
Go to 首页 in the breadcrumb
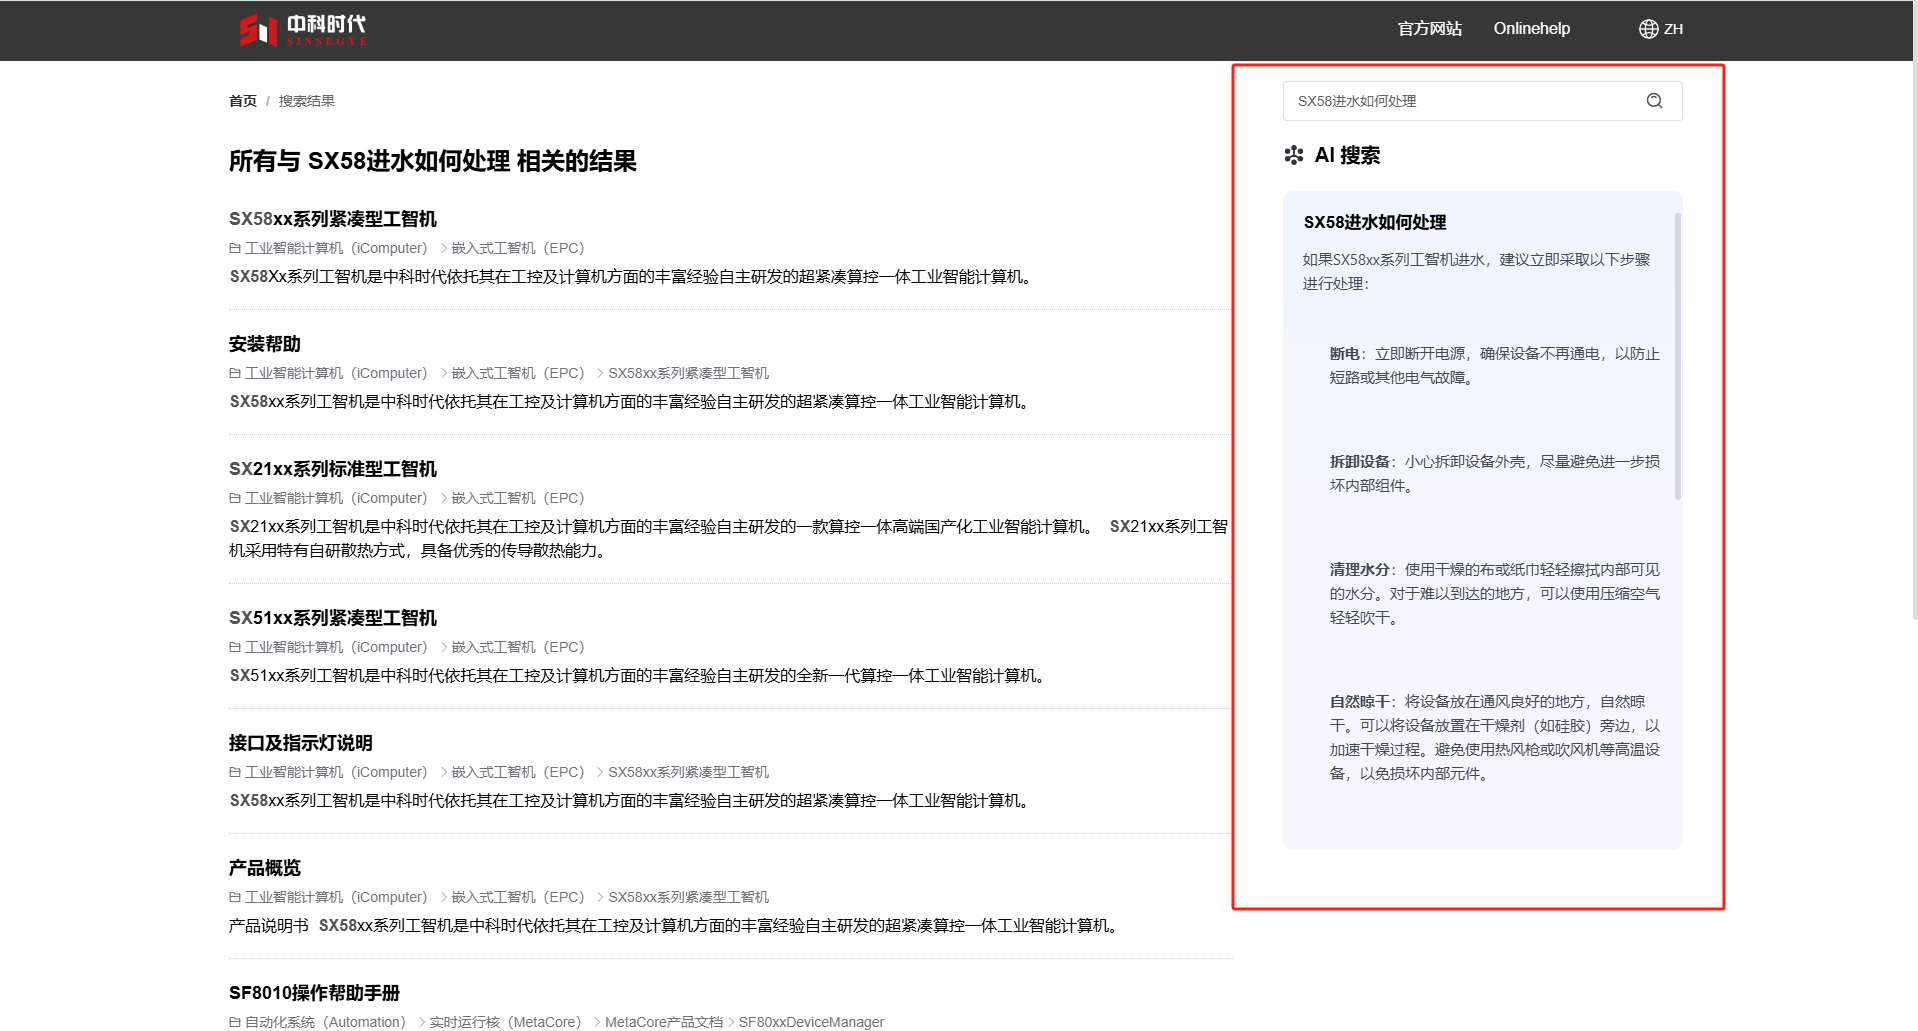[242, 101]
